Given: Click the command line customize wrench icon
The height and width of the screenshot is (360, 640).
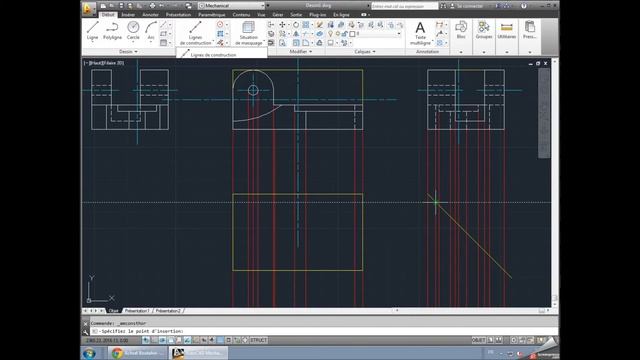Looking at the screenshot, I should (85, 331).
